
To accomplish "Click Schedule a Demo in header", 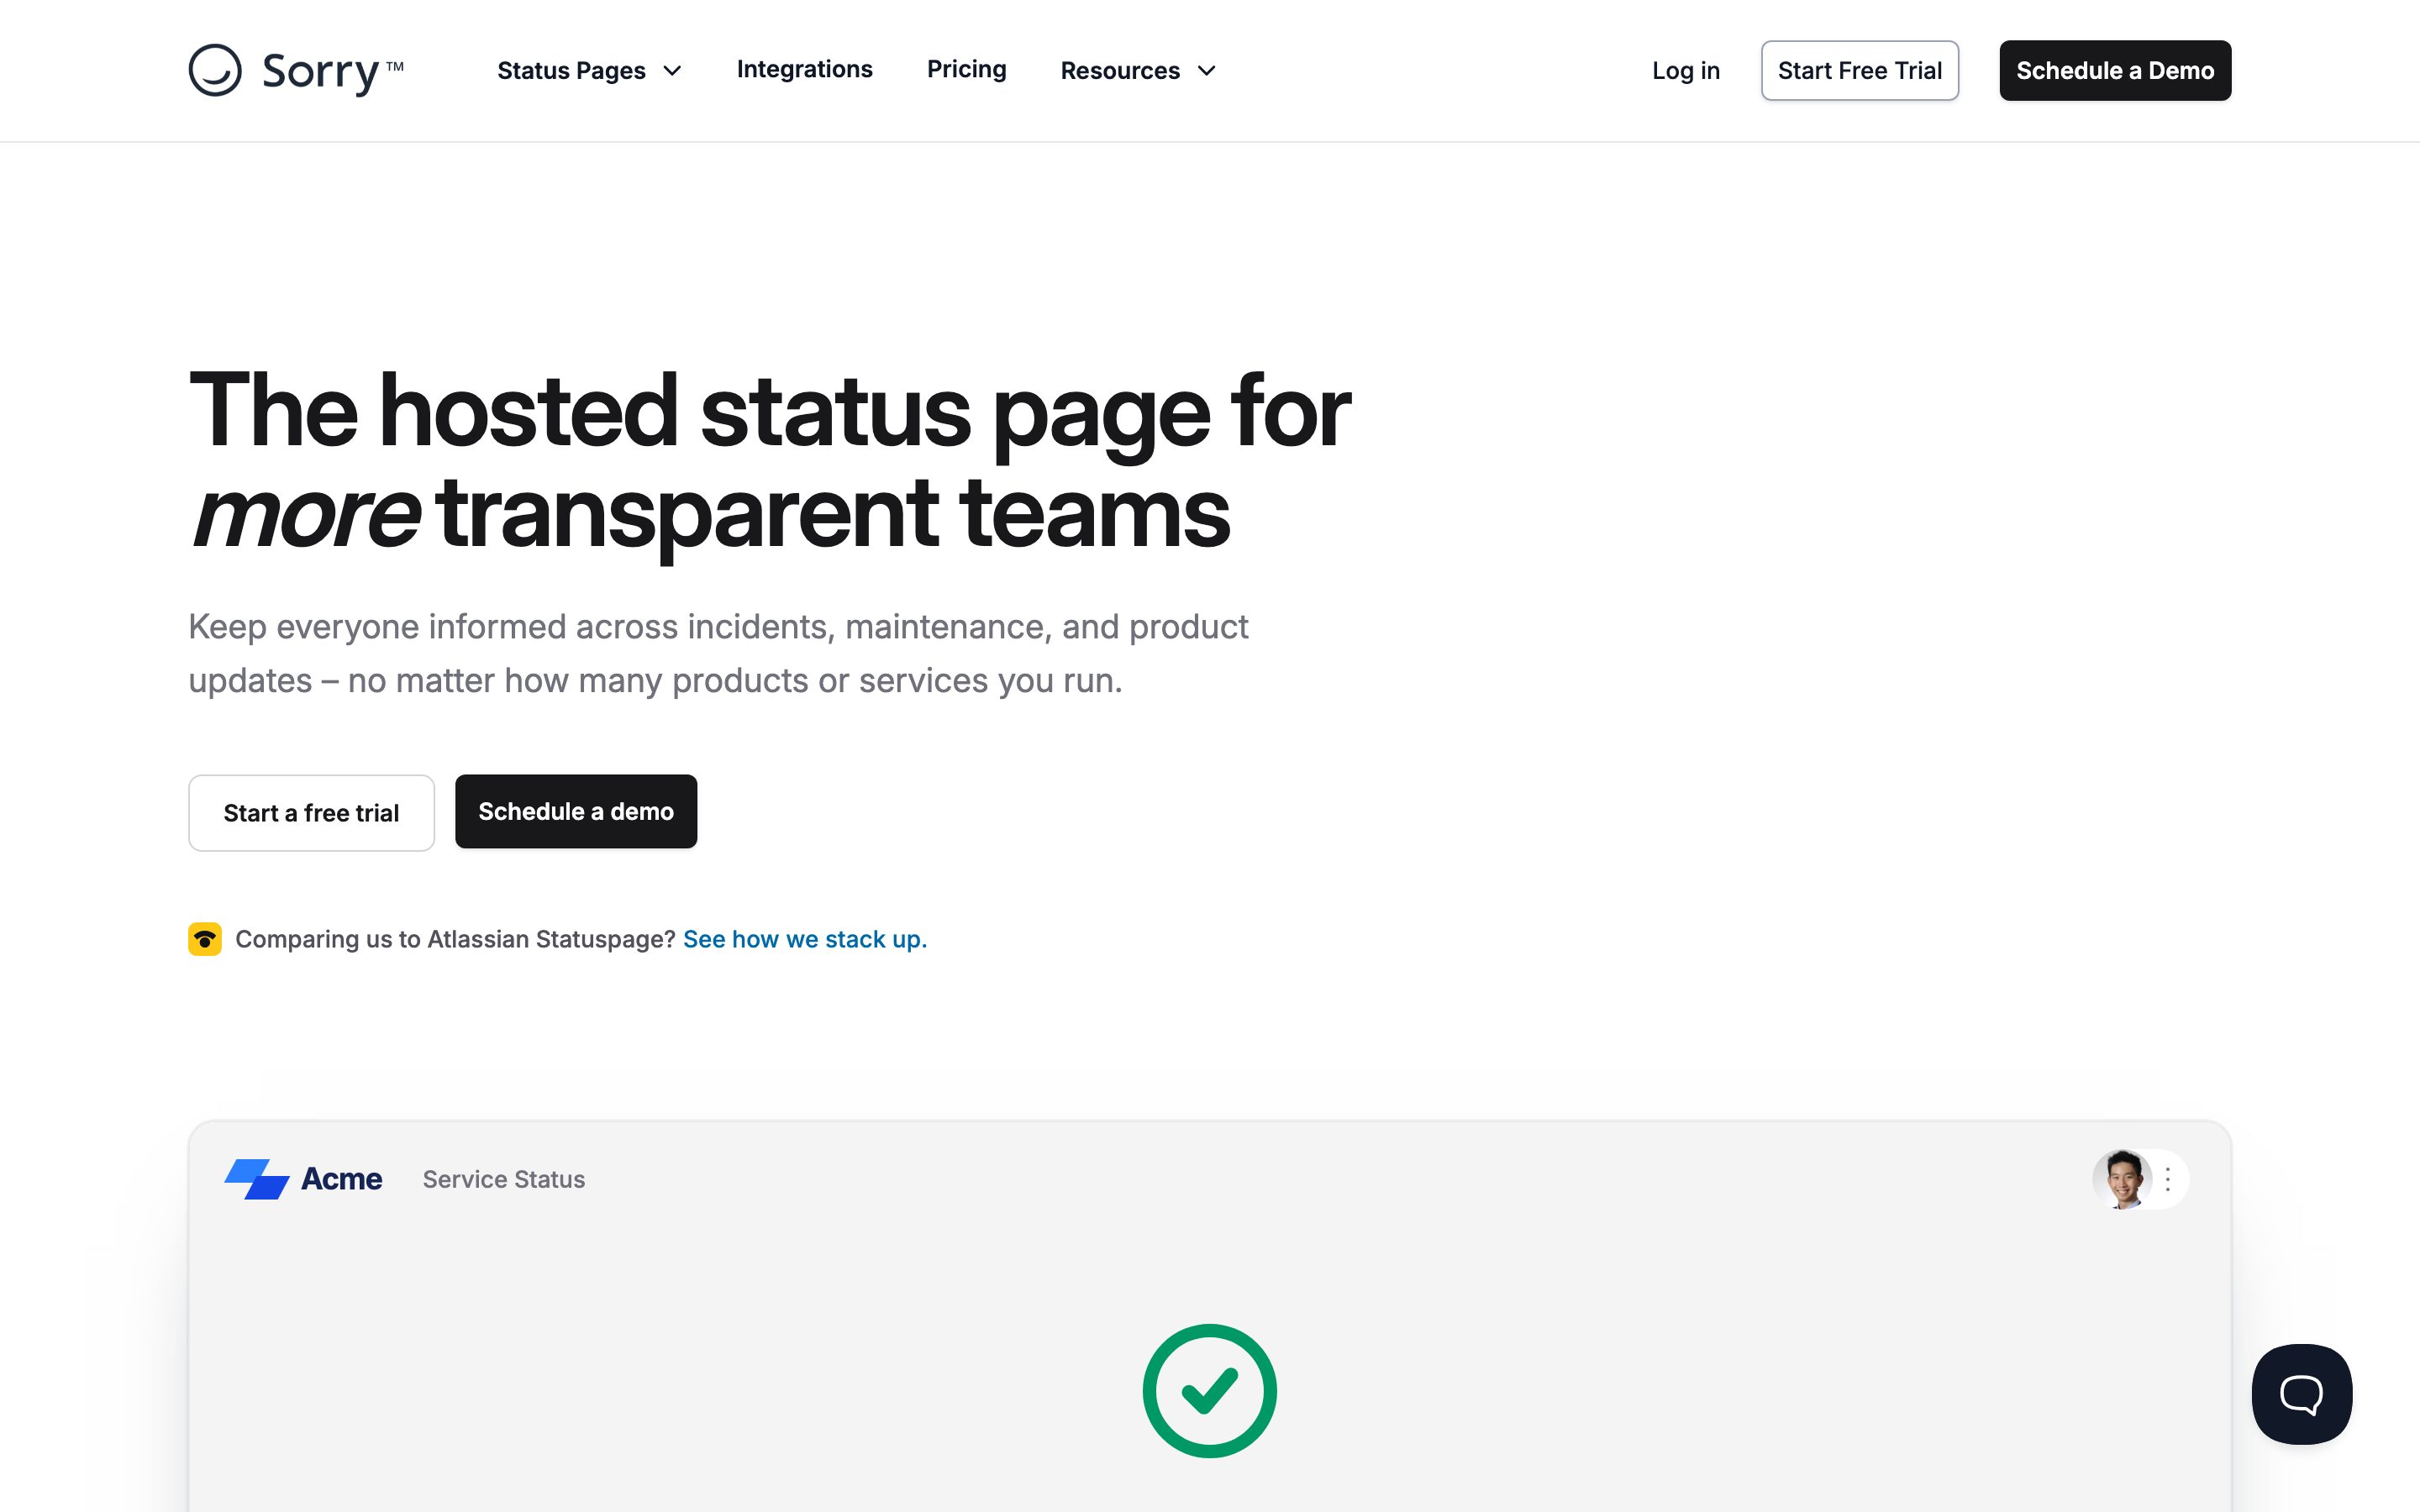I will [2114, 71].
